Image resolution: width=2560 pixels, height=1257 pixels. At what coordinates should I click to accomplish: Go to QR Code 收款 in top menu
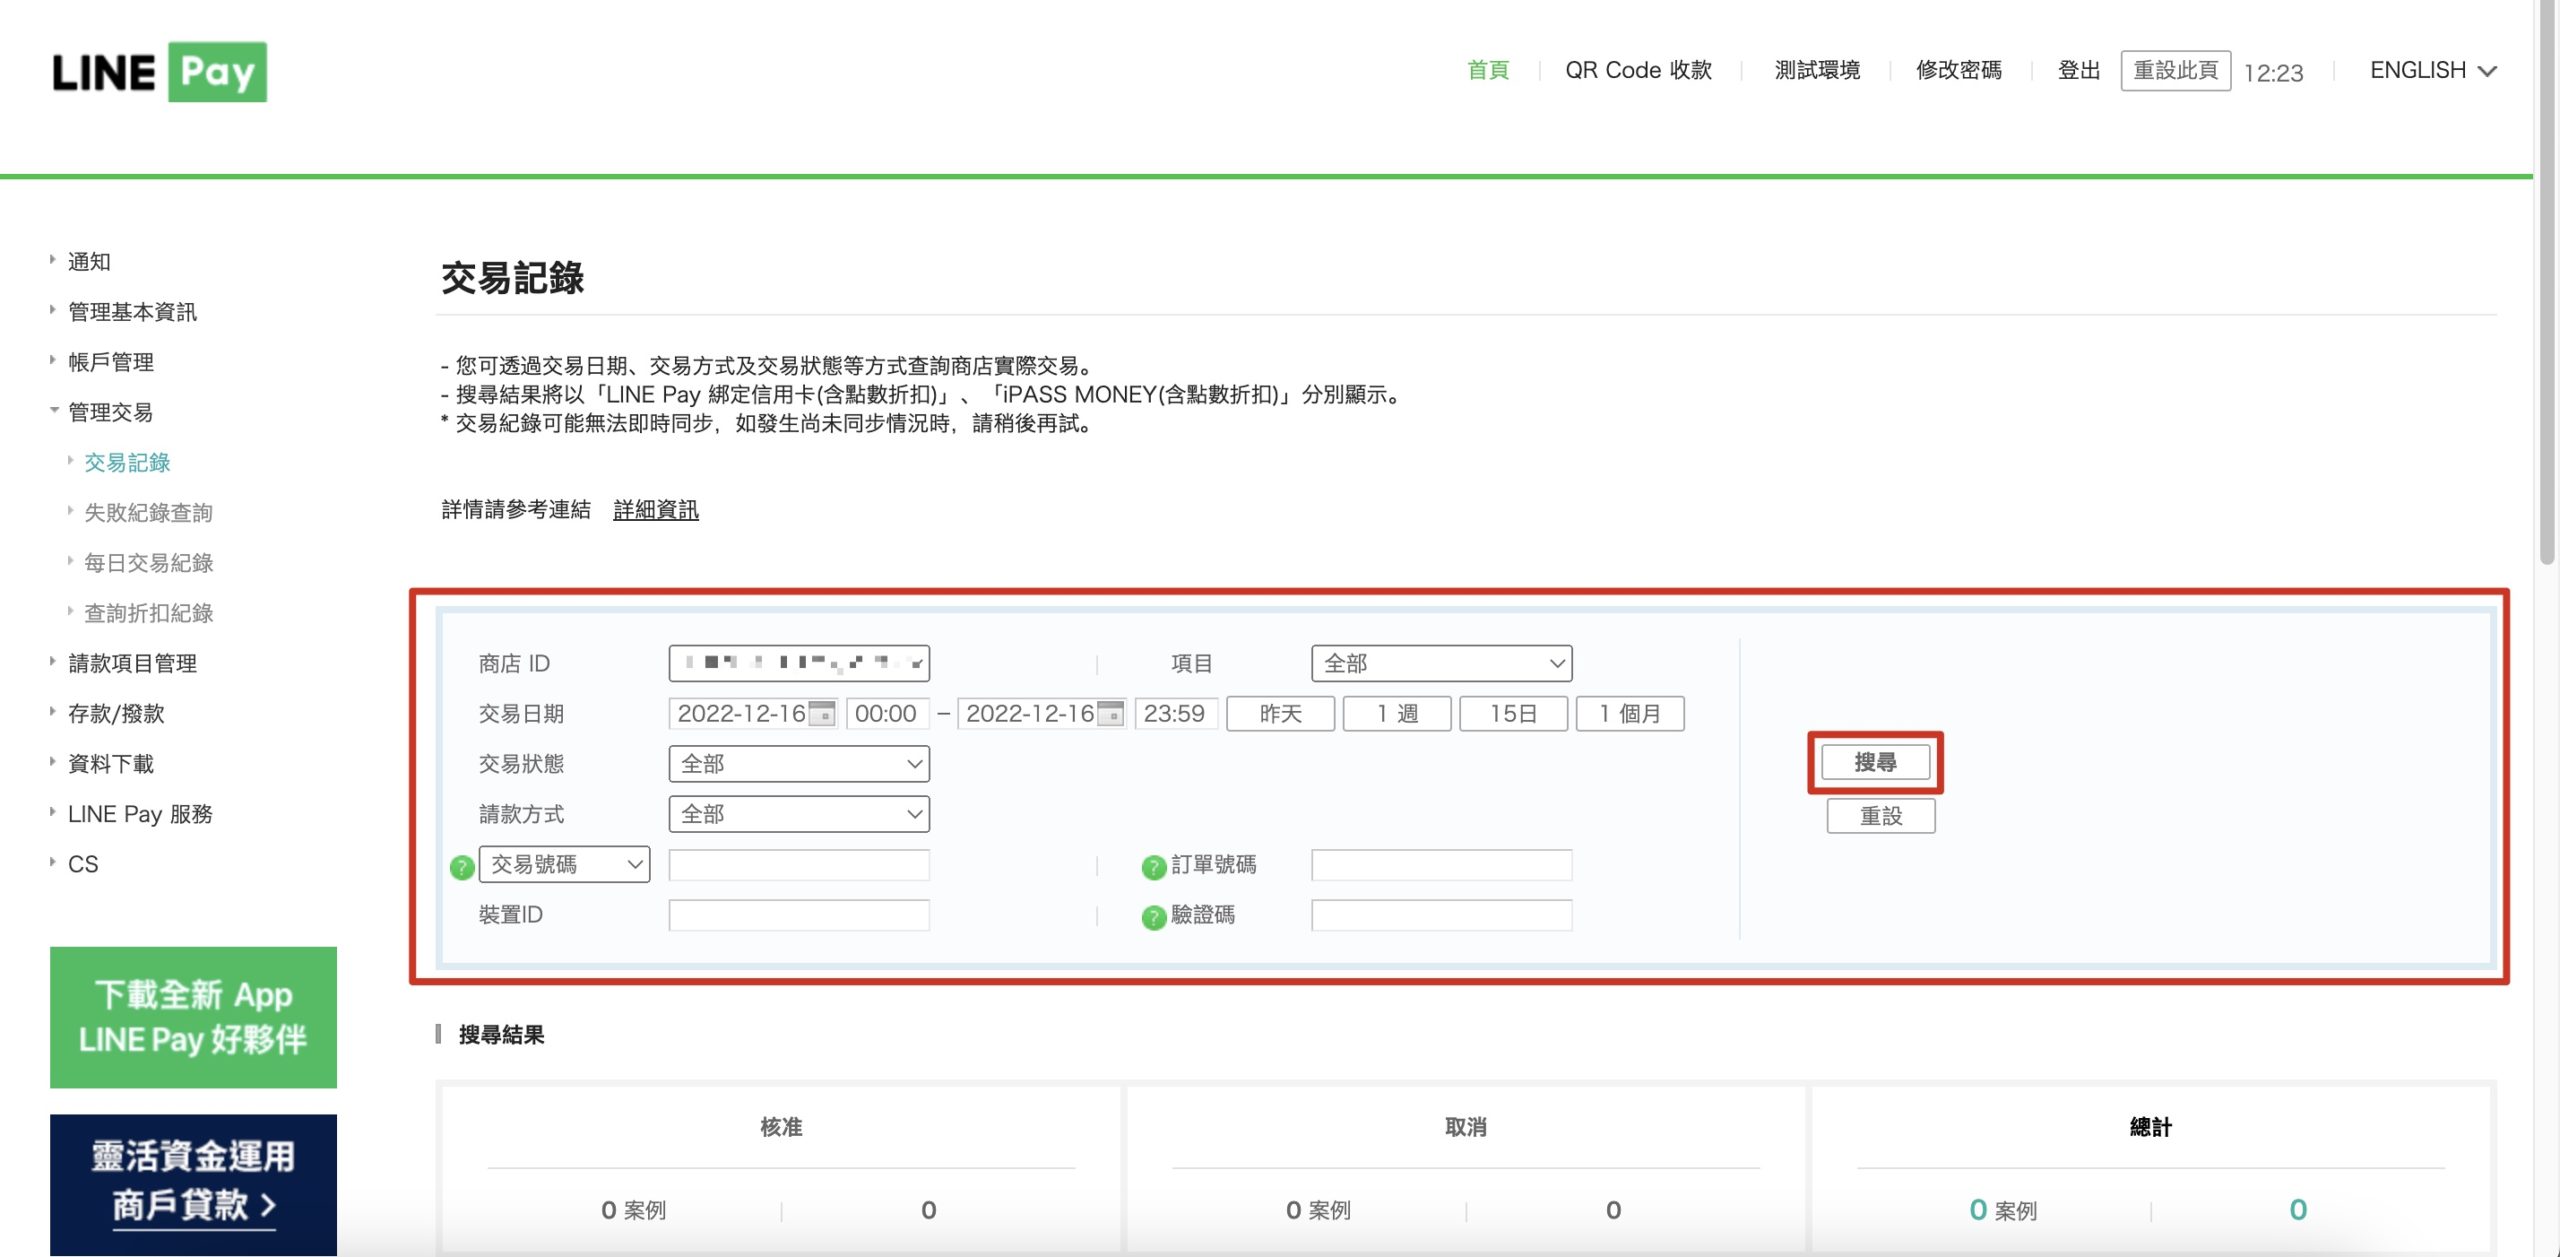pyautogui.click(x=1638, y=71)
